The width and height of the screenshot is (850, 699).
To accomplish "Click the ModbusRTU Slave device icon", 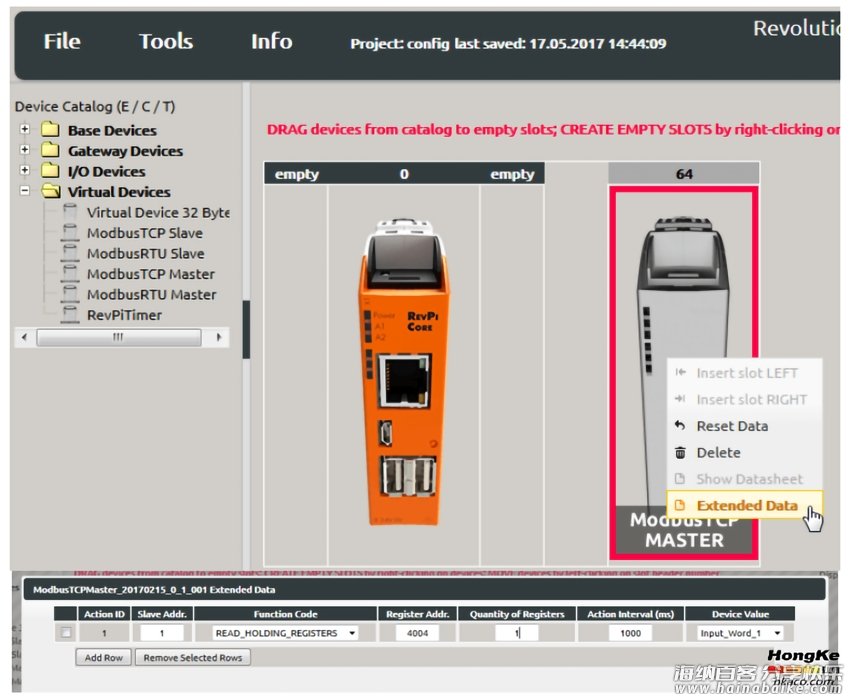I will coord(70,253).
